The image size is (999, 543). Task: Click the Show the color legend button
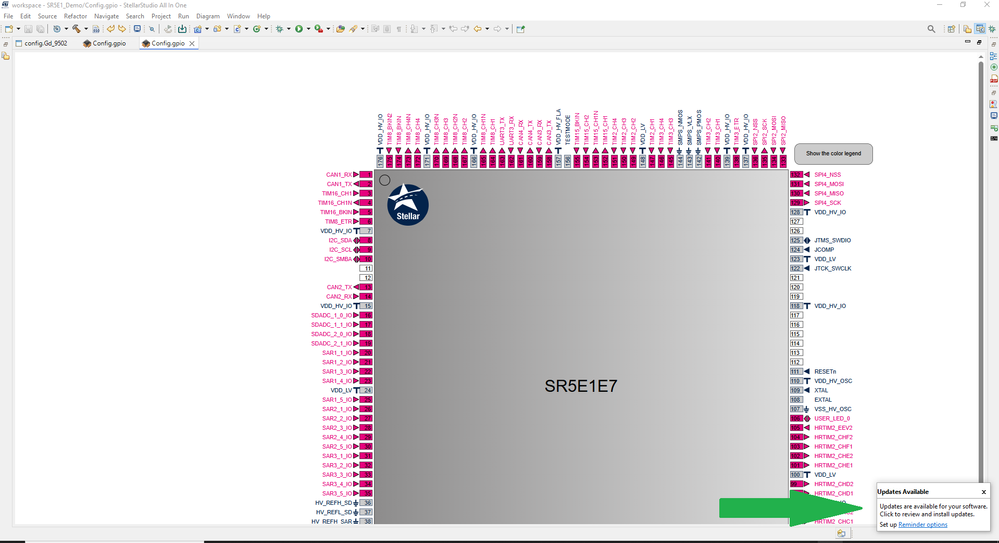pos(833,154)
